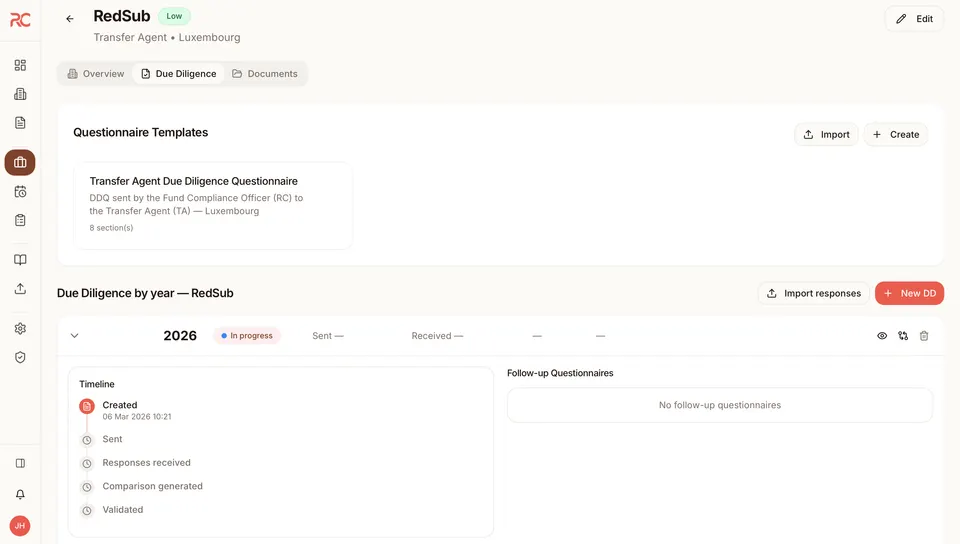
Task: Click the Low risk badge
Action: (174, 16)
